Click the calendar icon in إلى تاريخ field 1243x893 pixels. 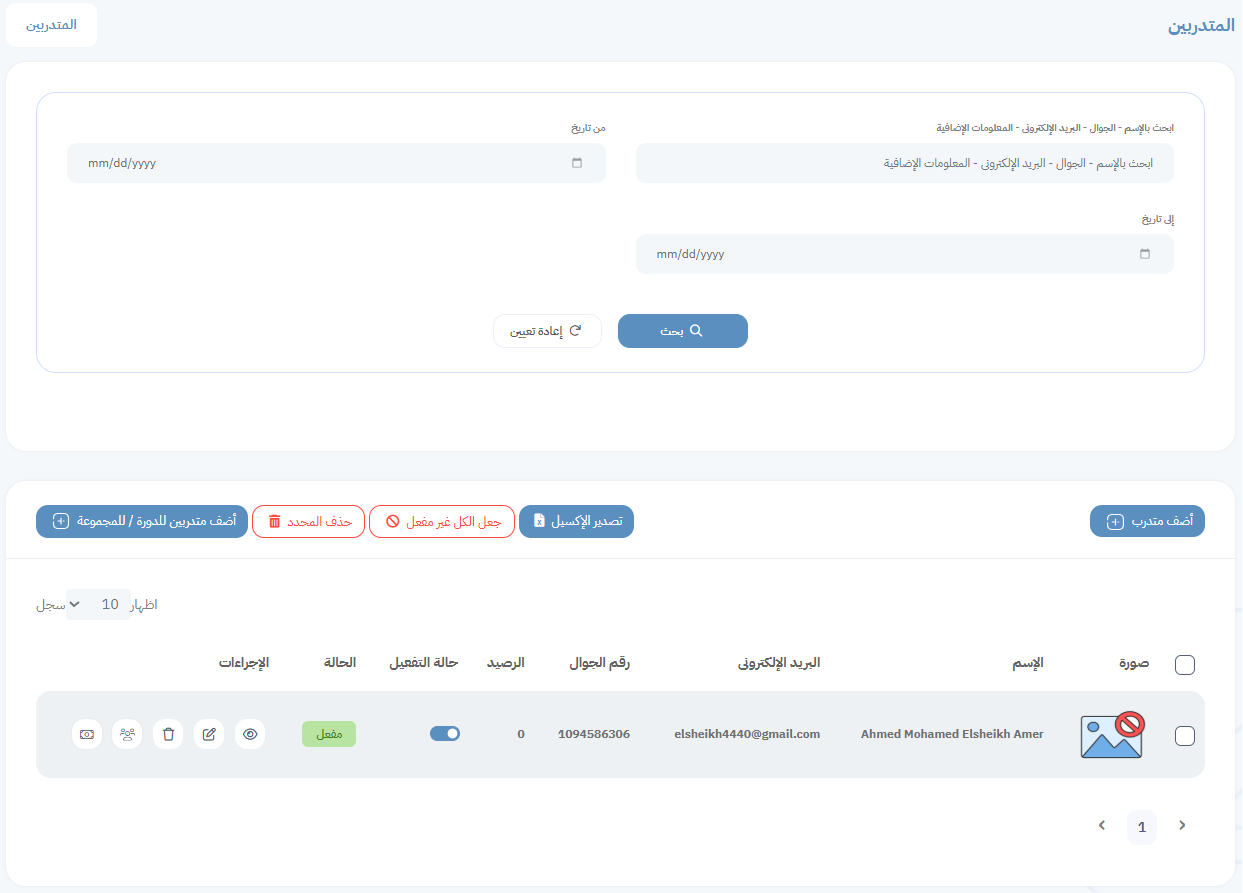[x=1146, y=254]
